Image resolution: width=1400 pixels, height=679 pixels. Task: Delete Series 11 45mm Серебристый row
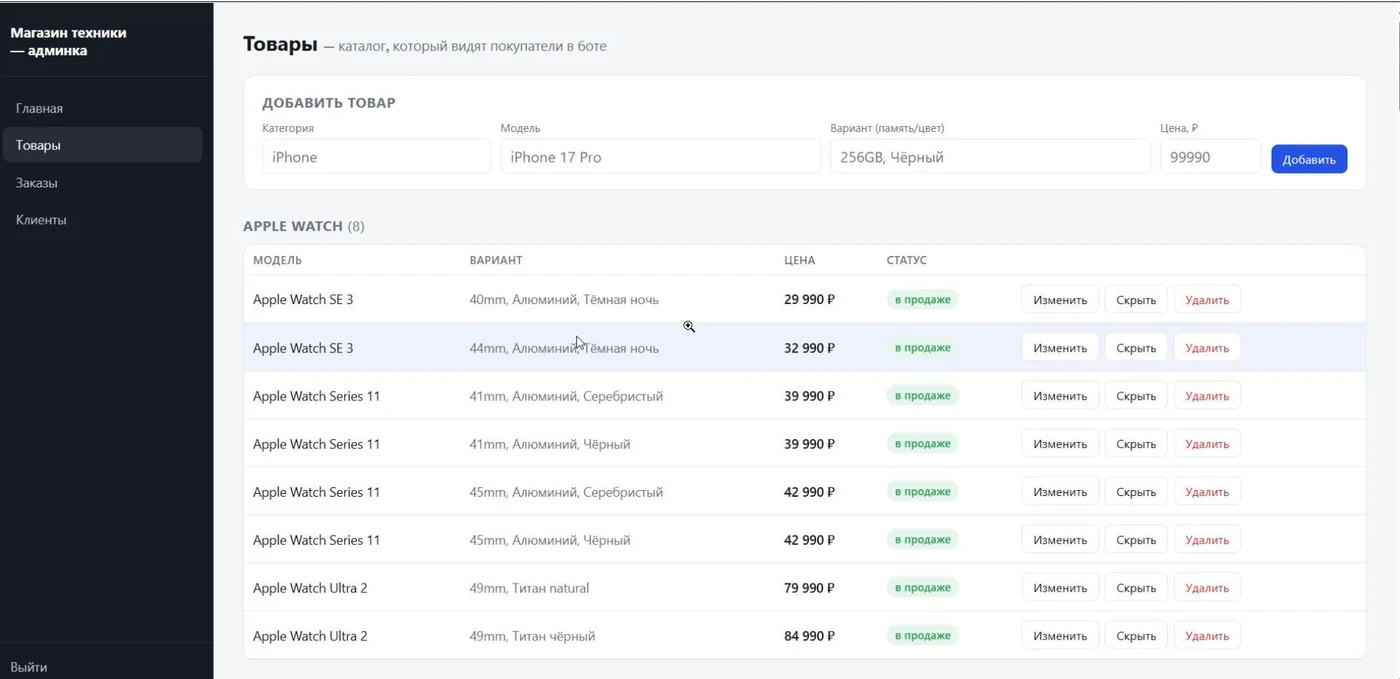click(x=1207, y=491)
